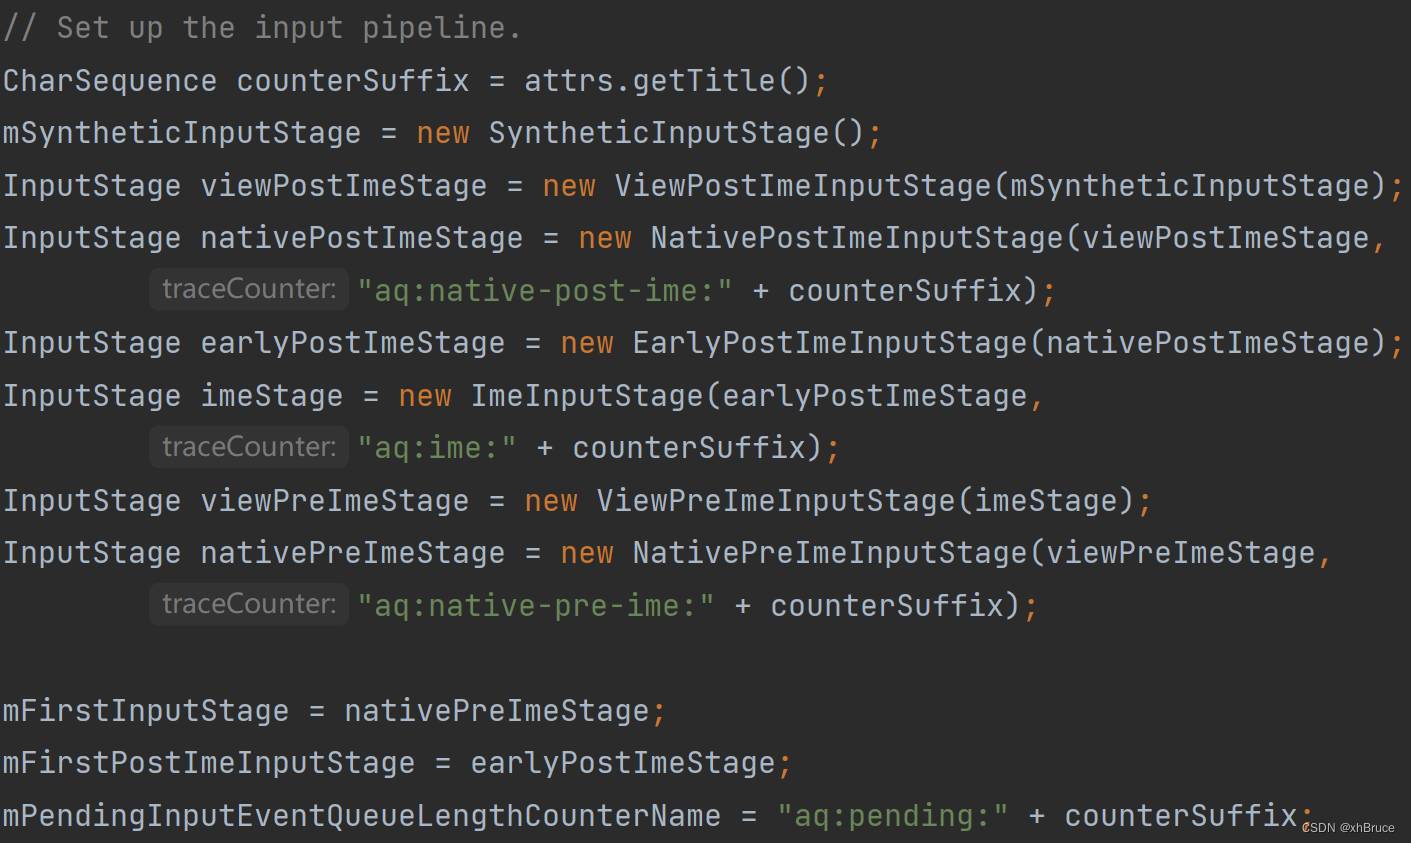Click the string literal "aq:ime:"

click(437, 446)
